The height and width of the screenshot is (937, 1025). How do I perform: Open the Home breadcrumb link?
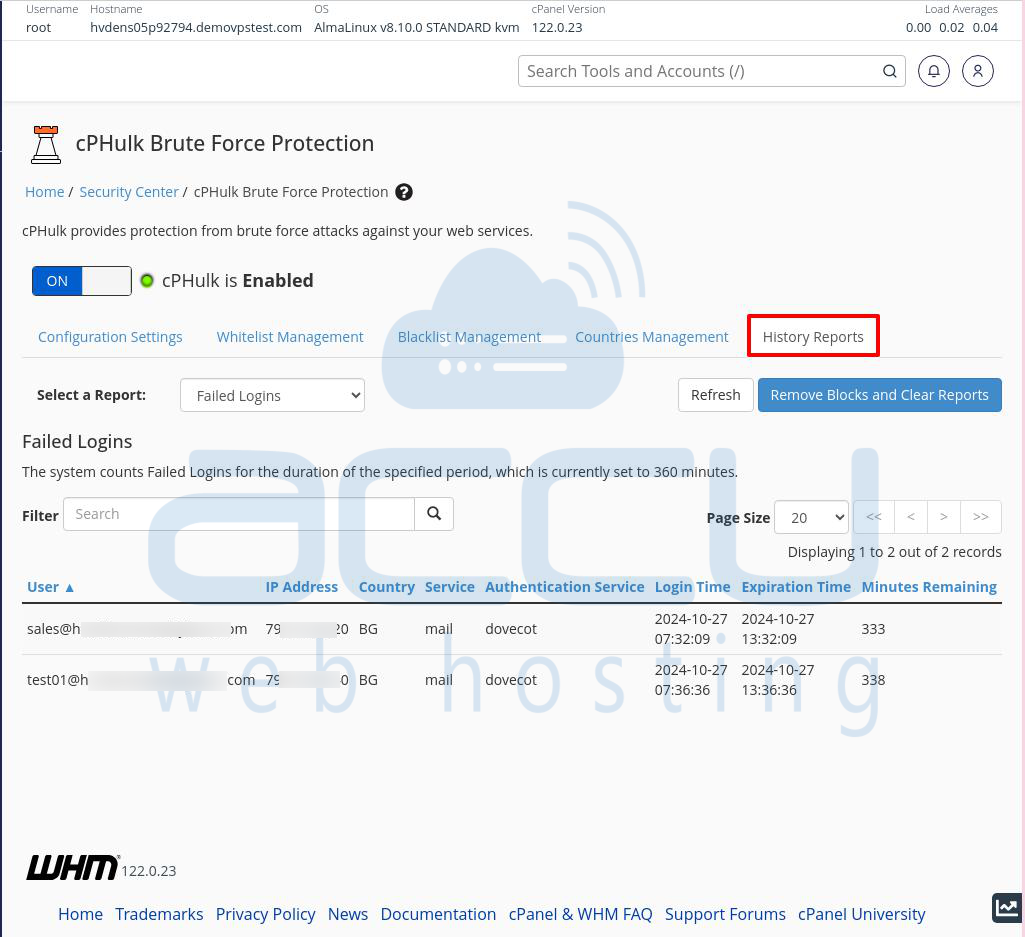[x=44, y=192]
